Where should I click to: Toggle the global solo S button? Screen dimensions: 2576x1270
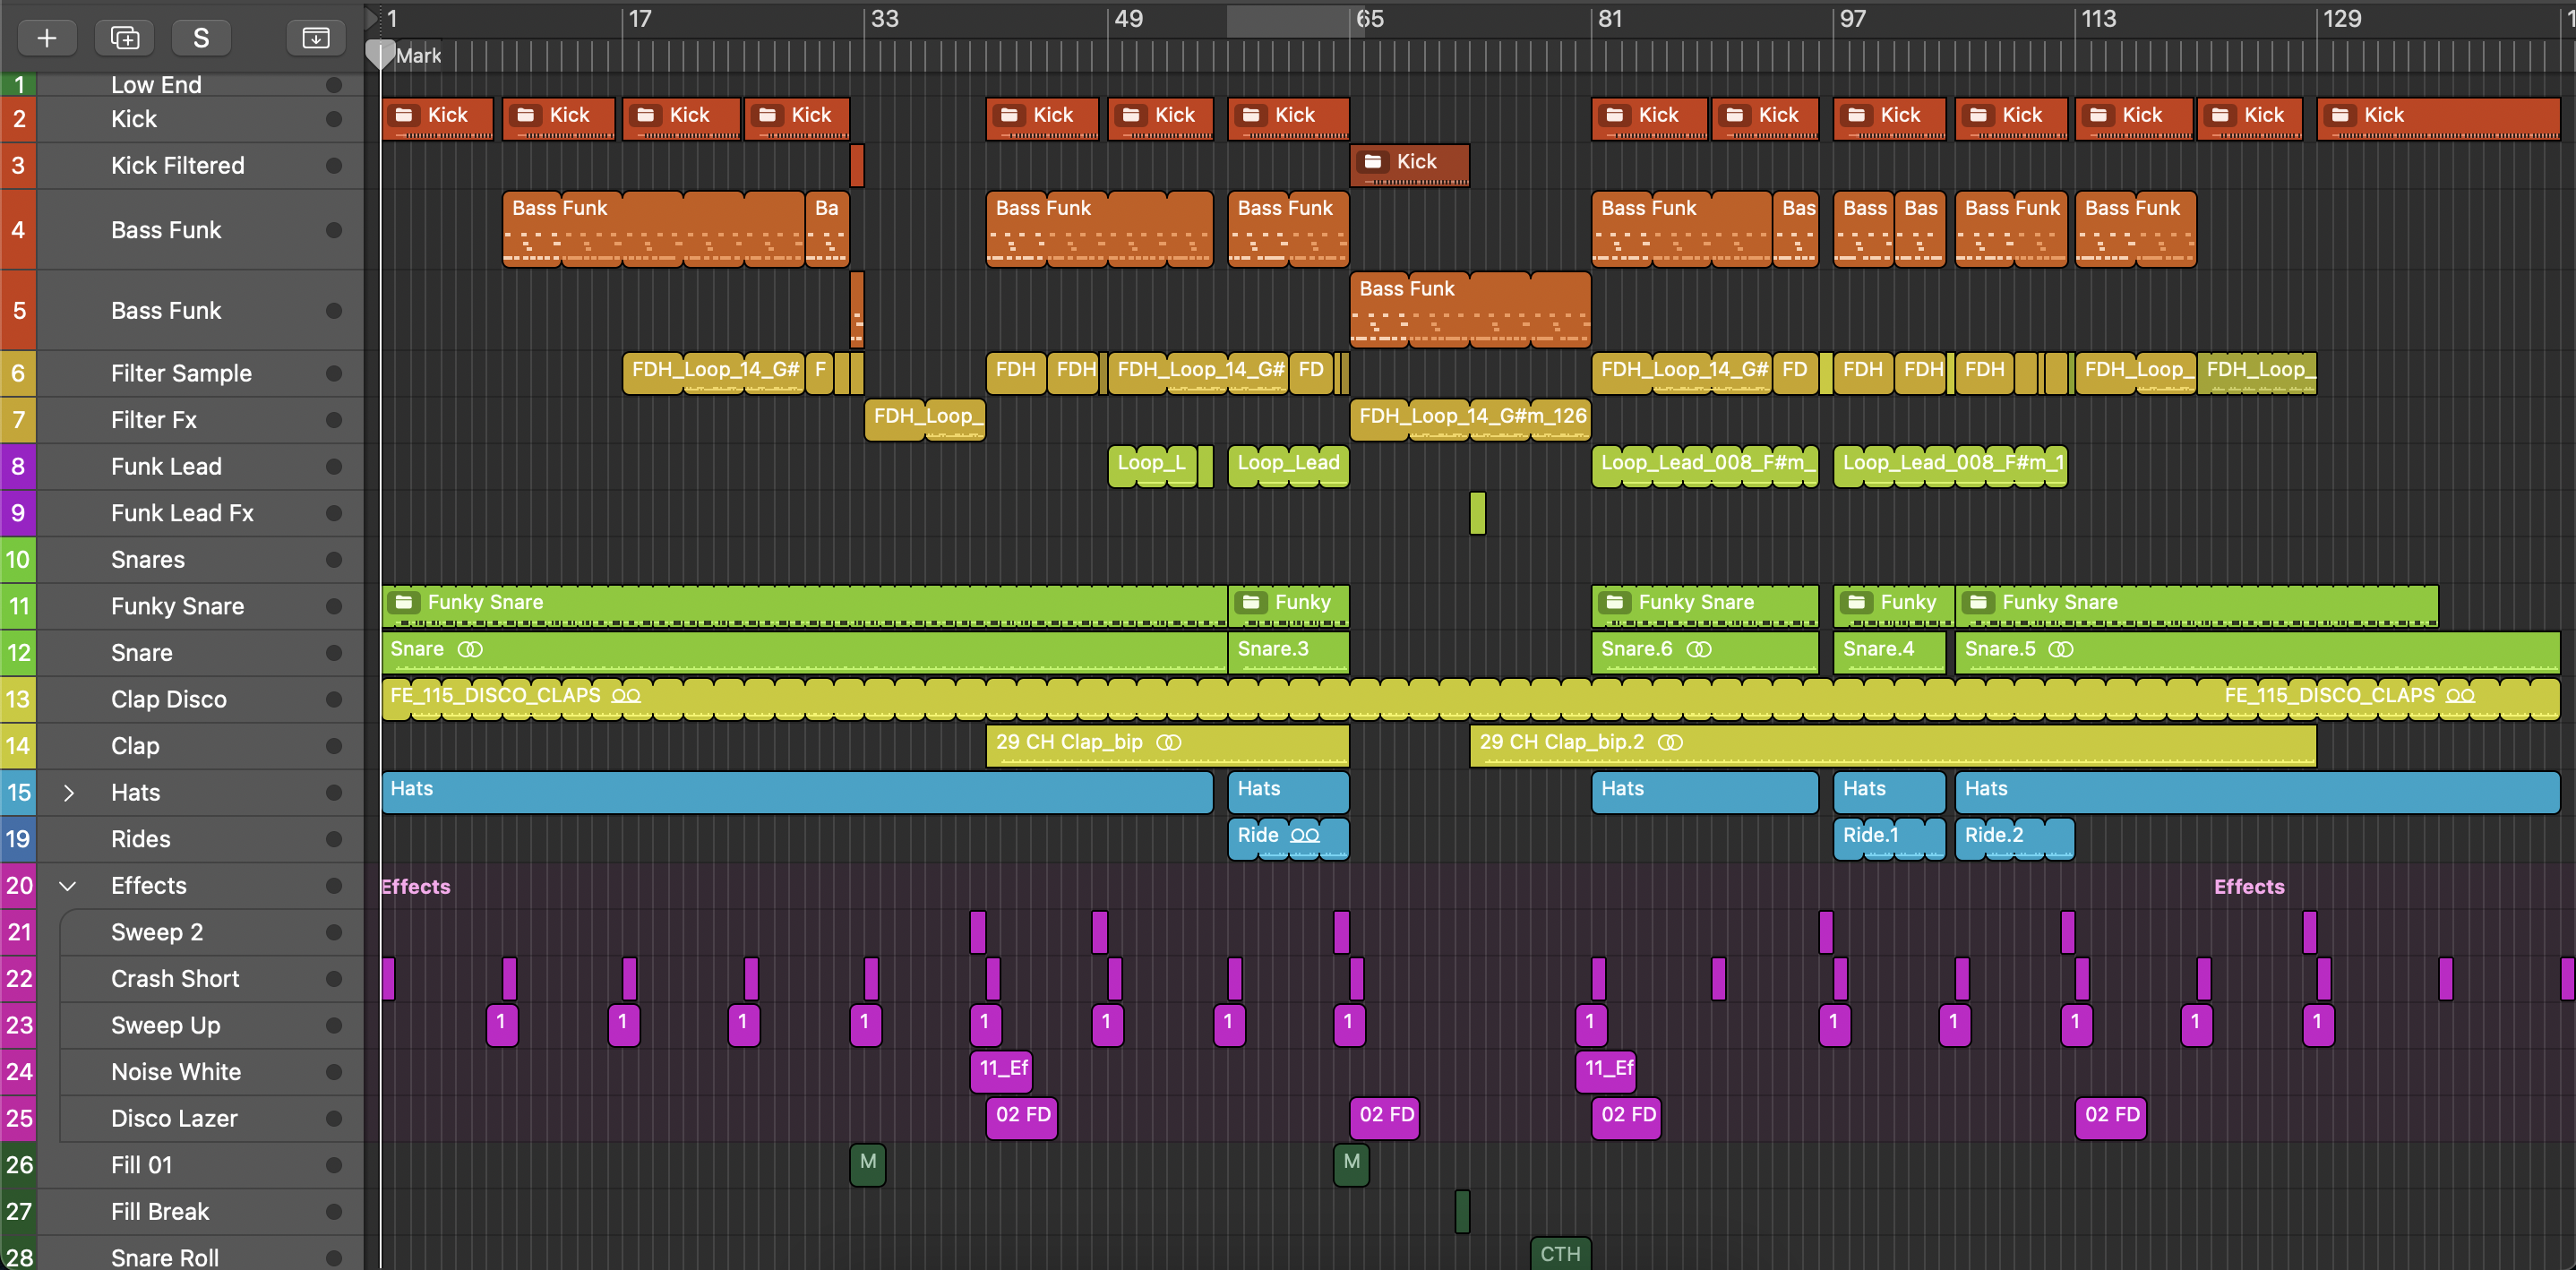tap(201, 38)
